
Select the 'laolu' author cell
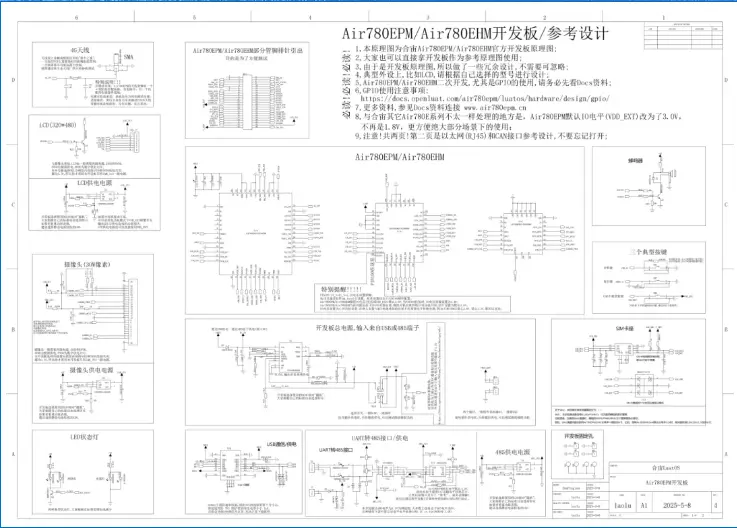623,505
